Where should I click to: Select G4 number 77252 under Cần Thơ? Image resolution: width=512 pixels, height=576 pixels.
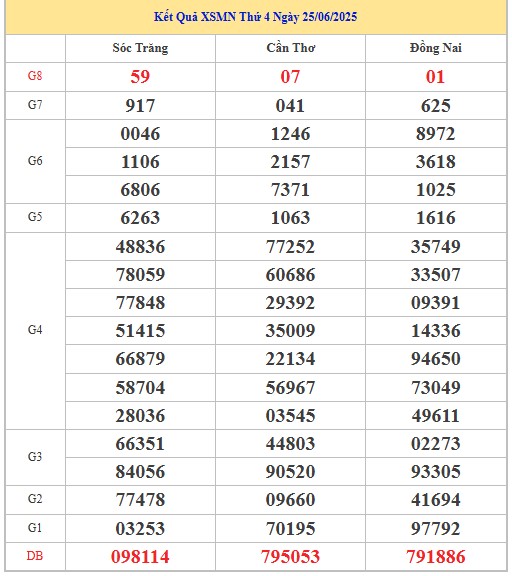[x=290, y=246]
